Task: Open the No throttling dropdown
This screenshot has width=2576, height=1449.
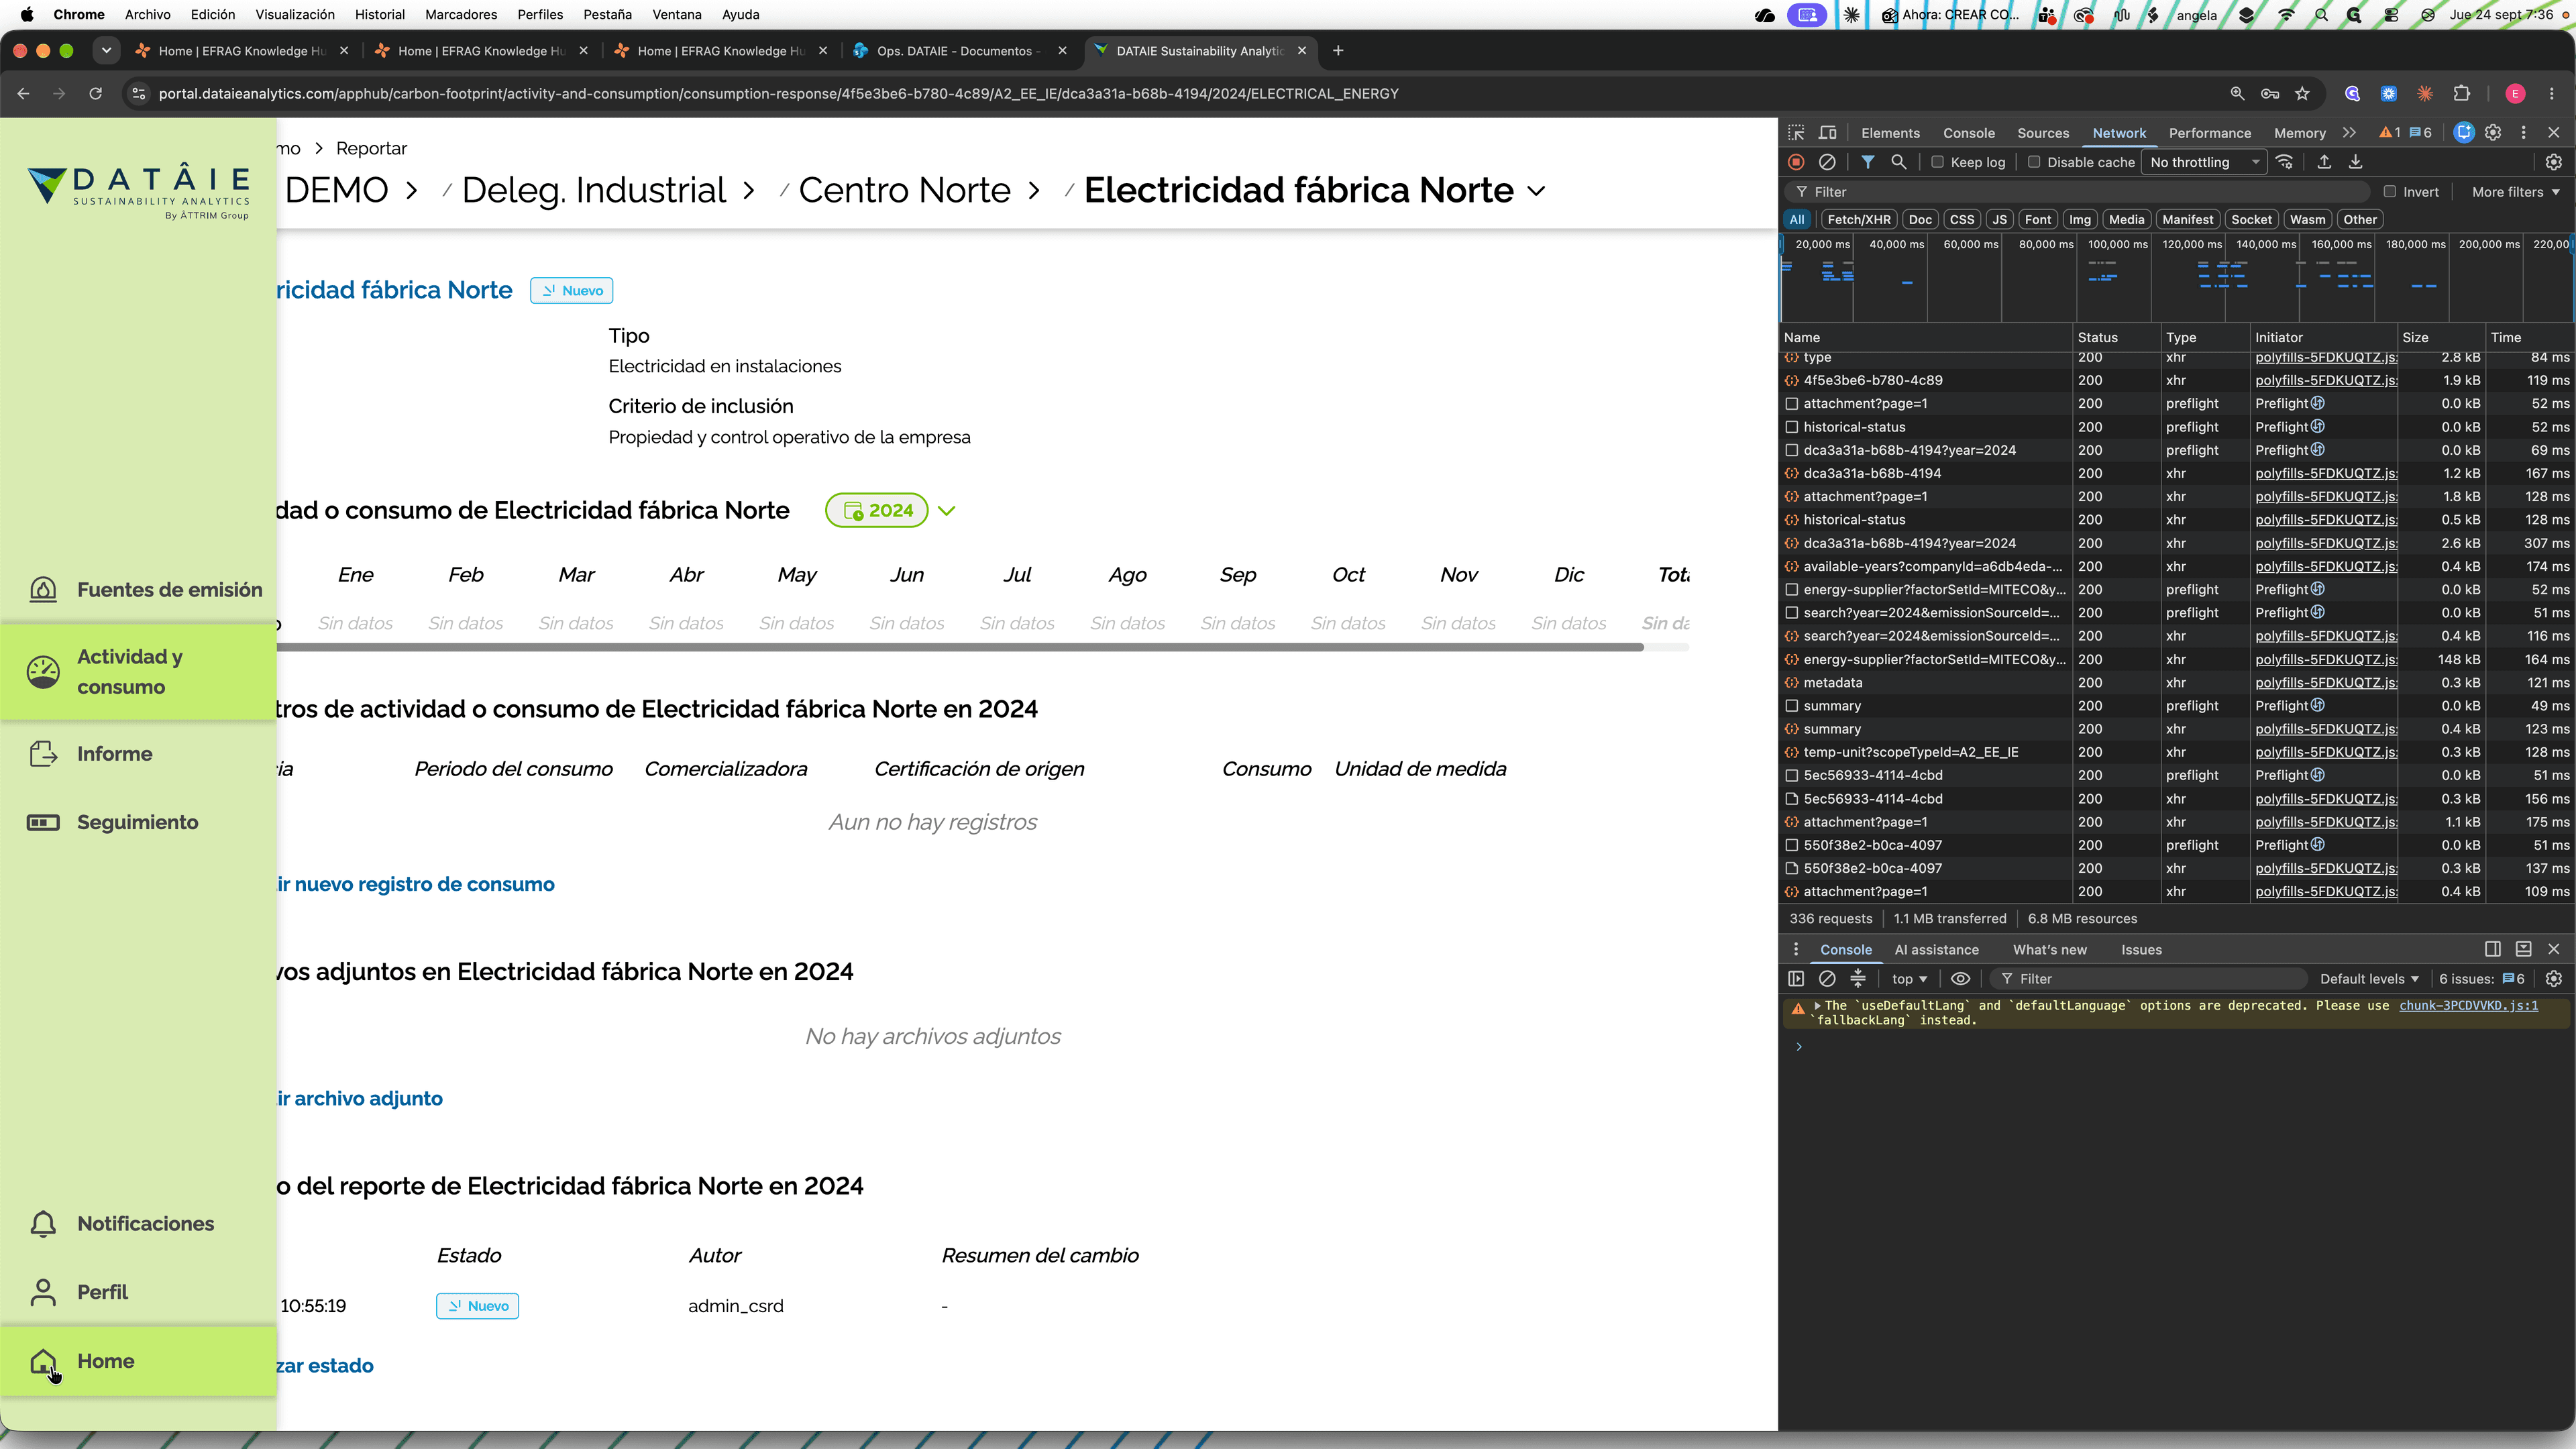Action: tap(2205, 162)
